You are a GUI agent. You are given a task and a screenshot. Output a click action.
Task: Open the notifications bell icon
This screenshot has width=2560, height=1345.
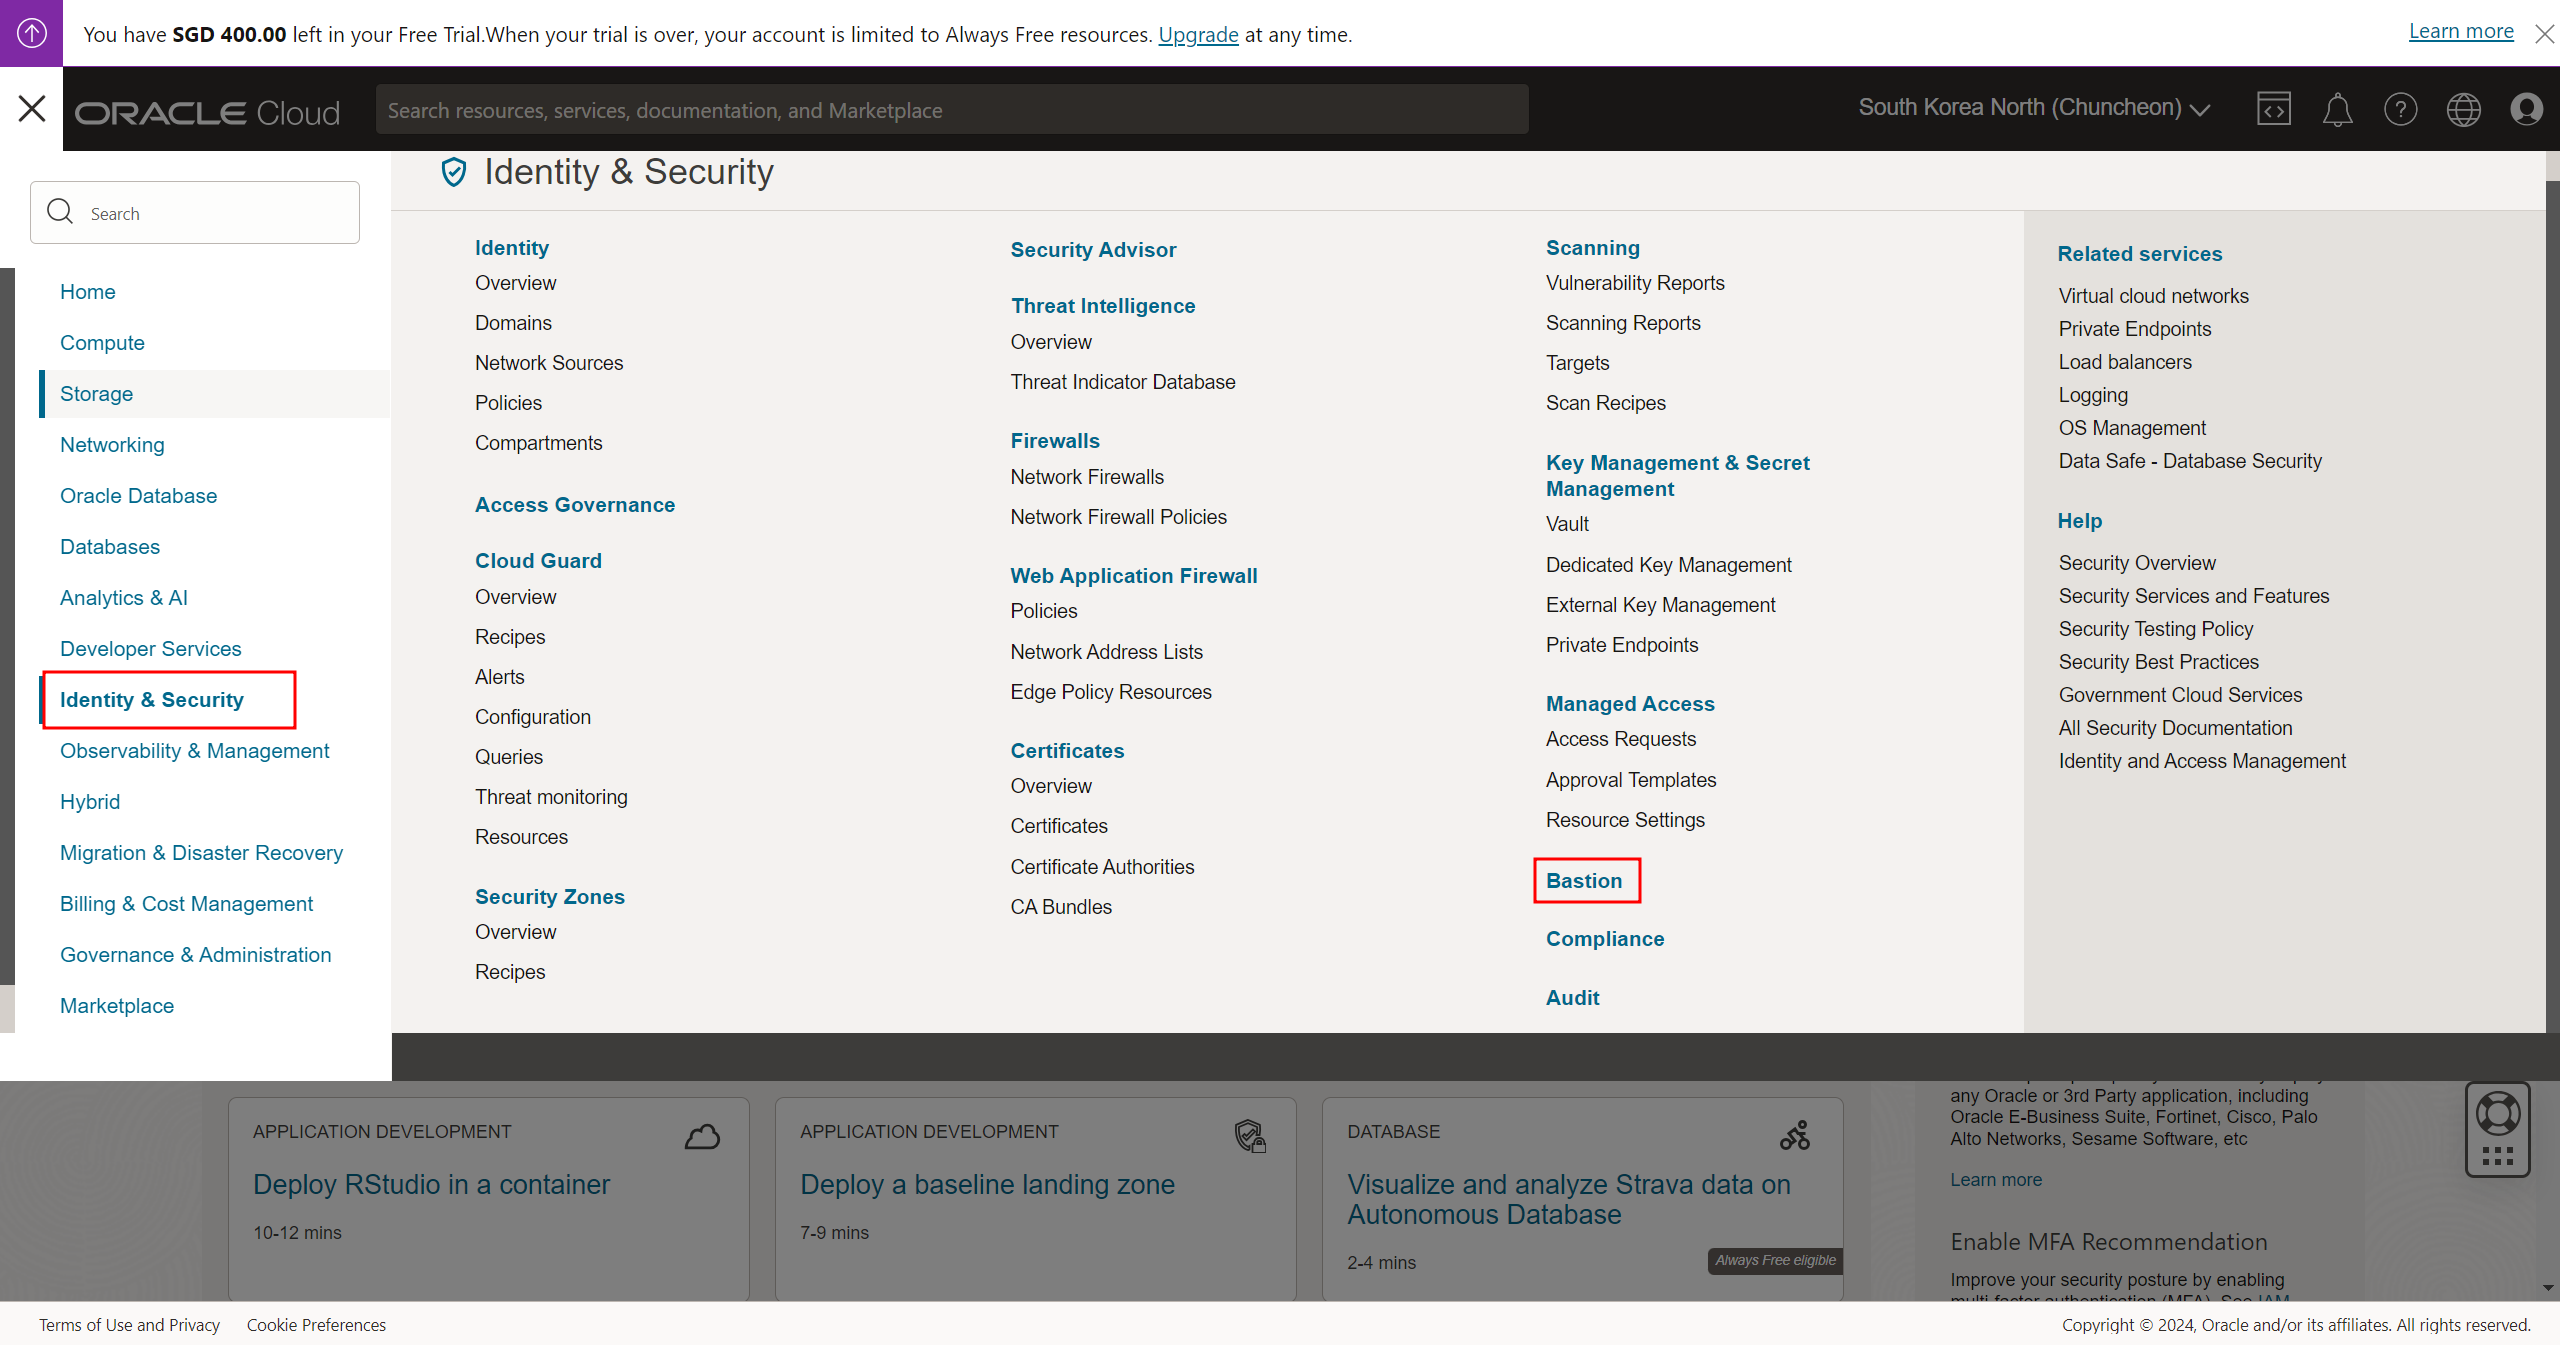[x=2337, y=109]
